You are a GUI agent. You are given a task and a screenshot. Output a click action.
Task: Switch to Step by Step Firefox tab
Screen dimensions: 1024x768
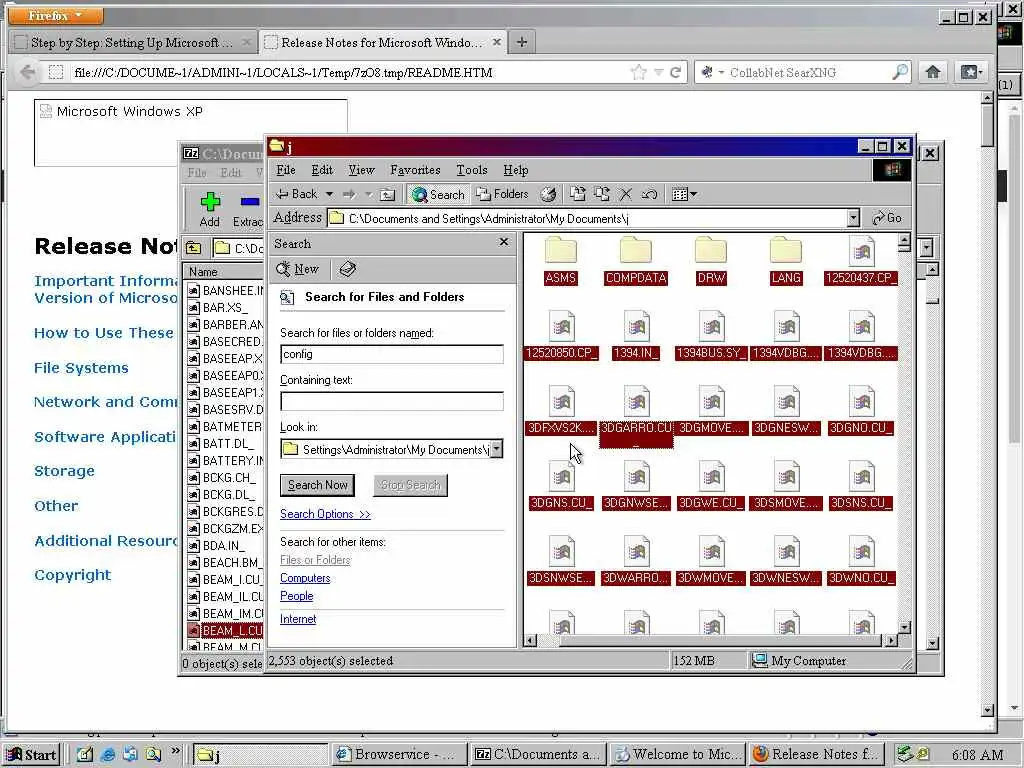tap(133, 42)
